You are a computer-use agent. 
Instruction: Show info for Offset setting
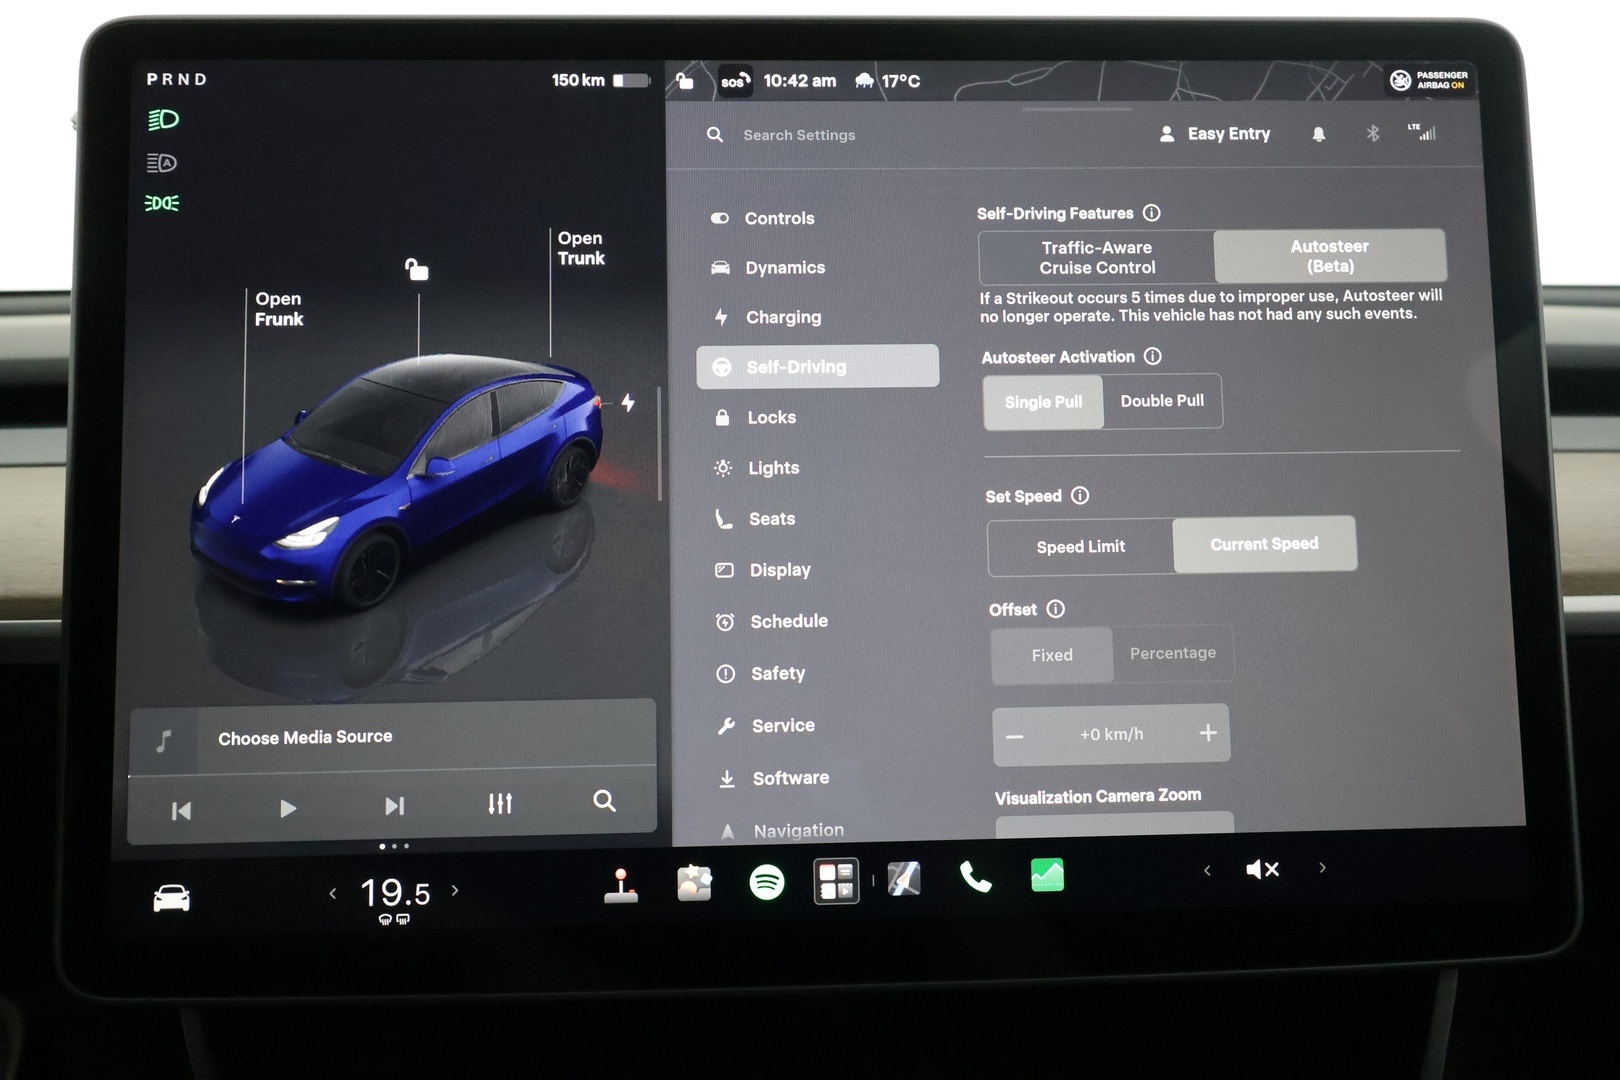coord(1056,609)
